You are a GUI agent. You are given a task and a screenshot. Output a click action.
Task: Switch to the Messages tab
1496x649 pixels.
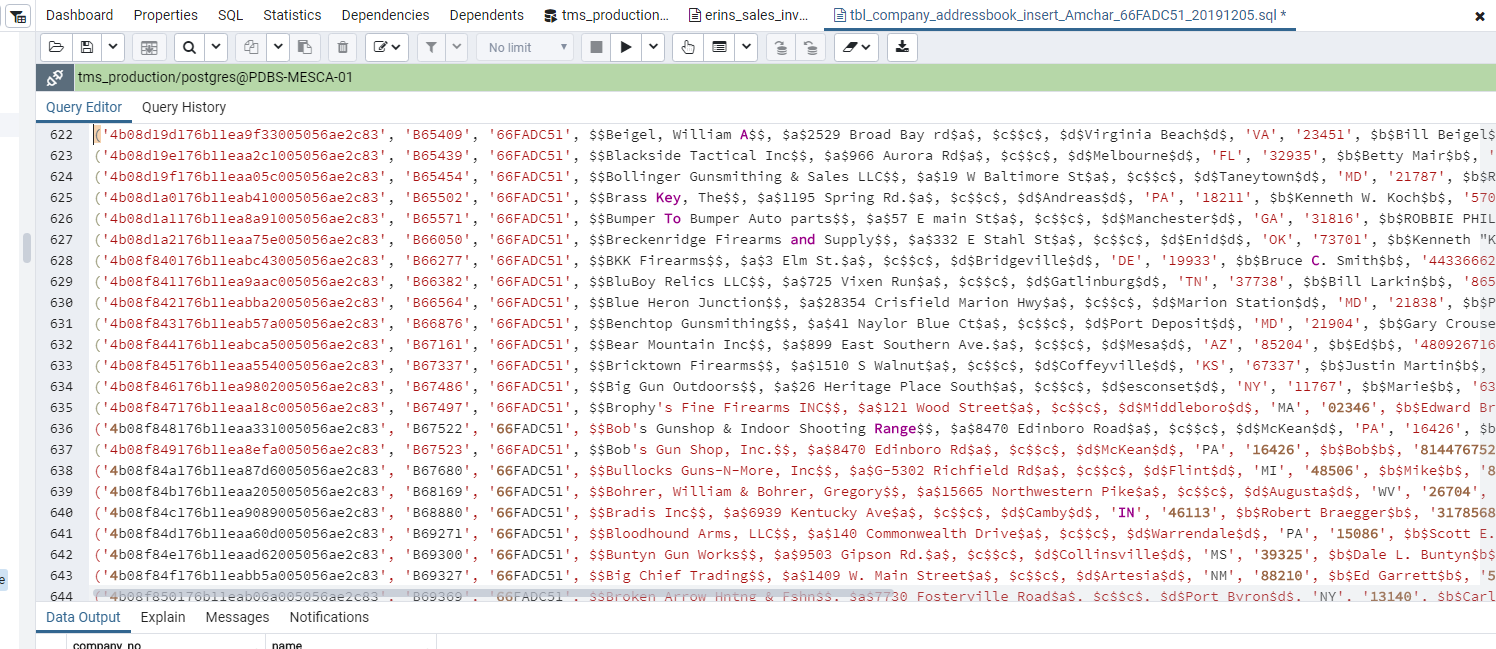(237, 617)
